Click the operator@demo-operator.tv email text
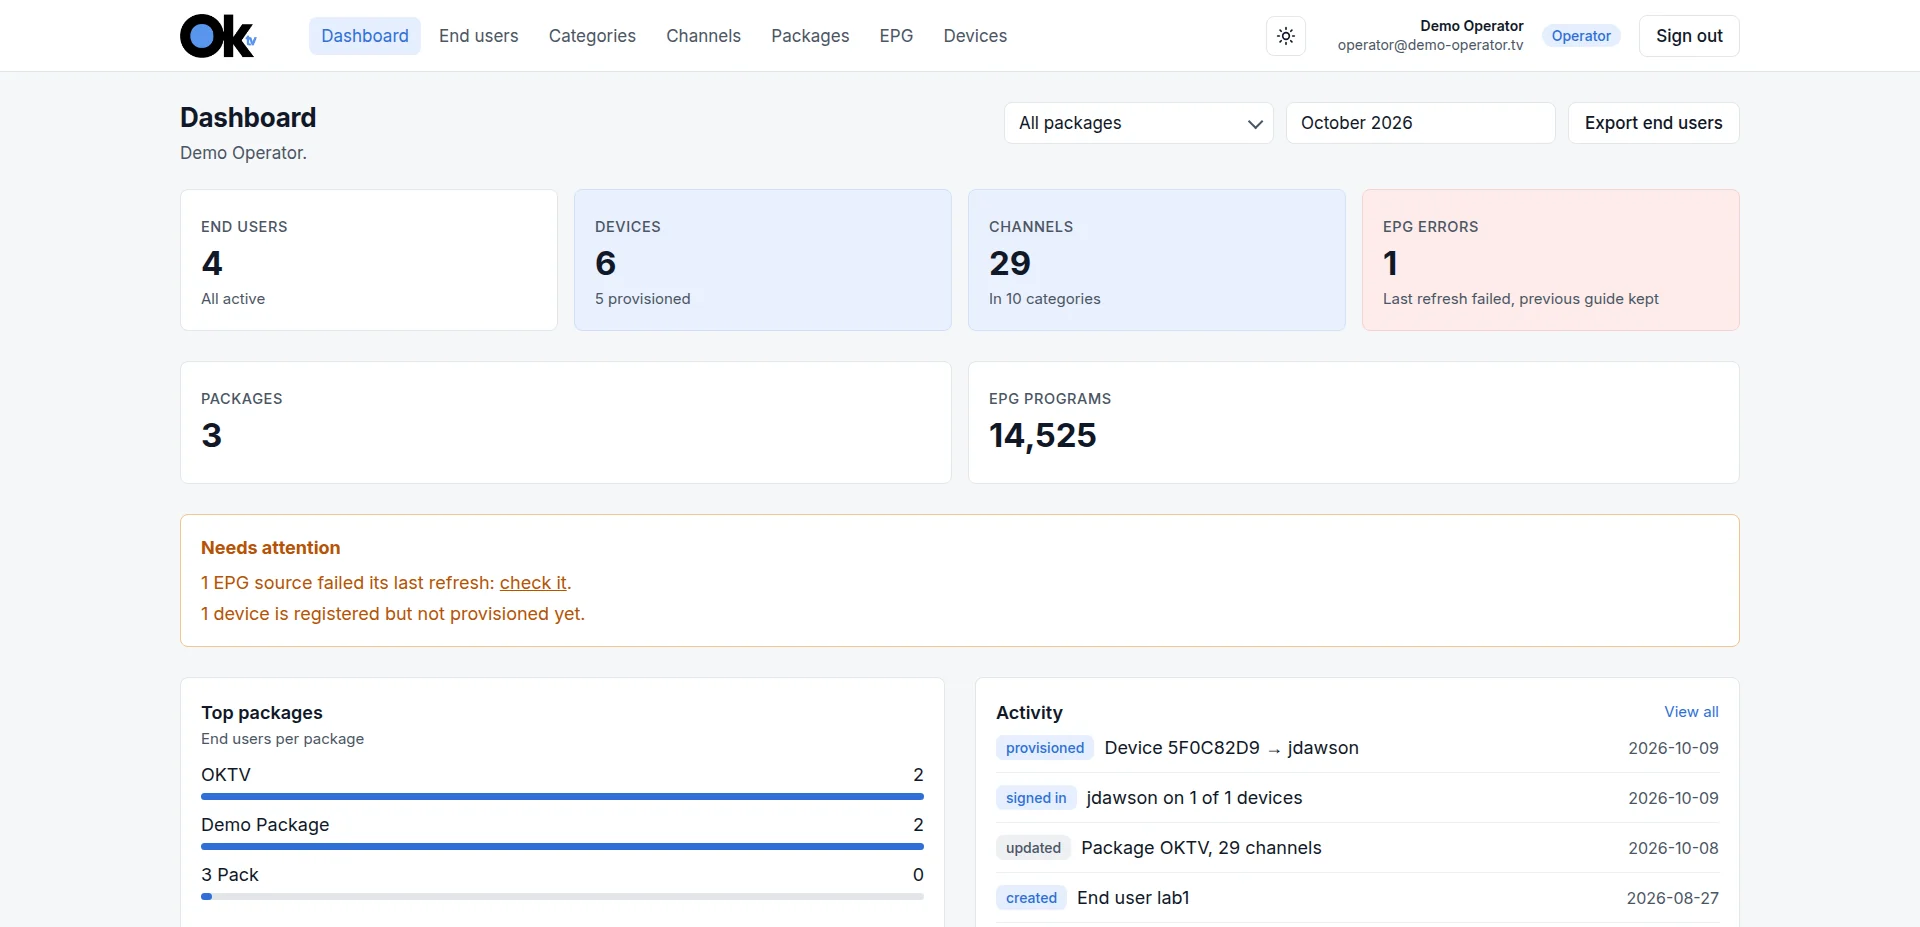The height and width of the screenshot is (927, 1920). click(x=1430, y=45)
